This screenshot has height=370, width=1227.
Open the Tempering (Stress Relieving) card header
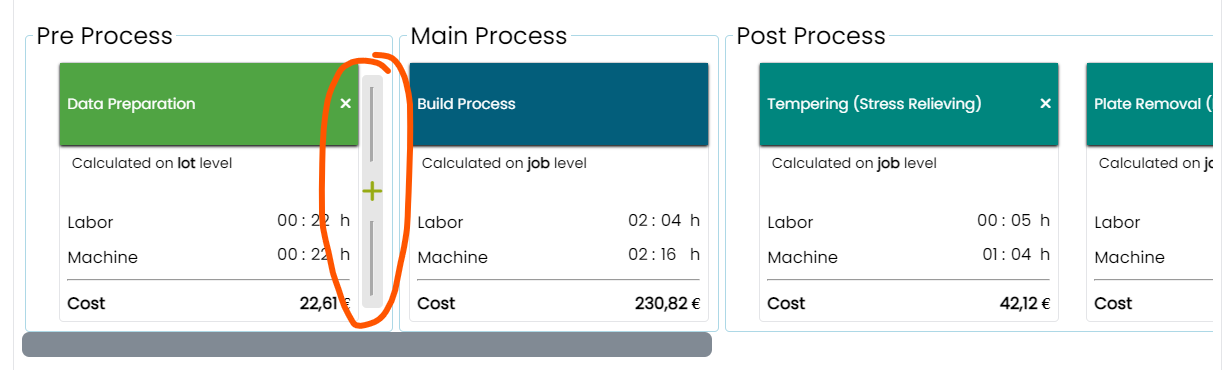909,104
